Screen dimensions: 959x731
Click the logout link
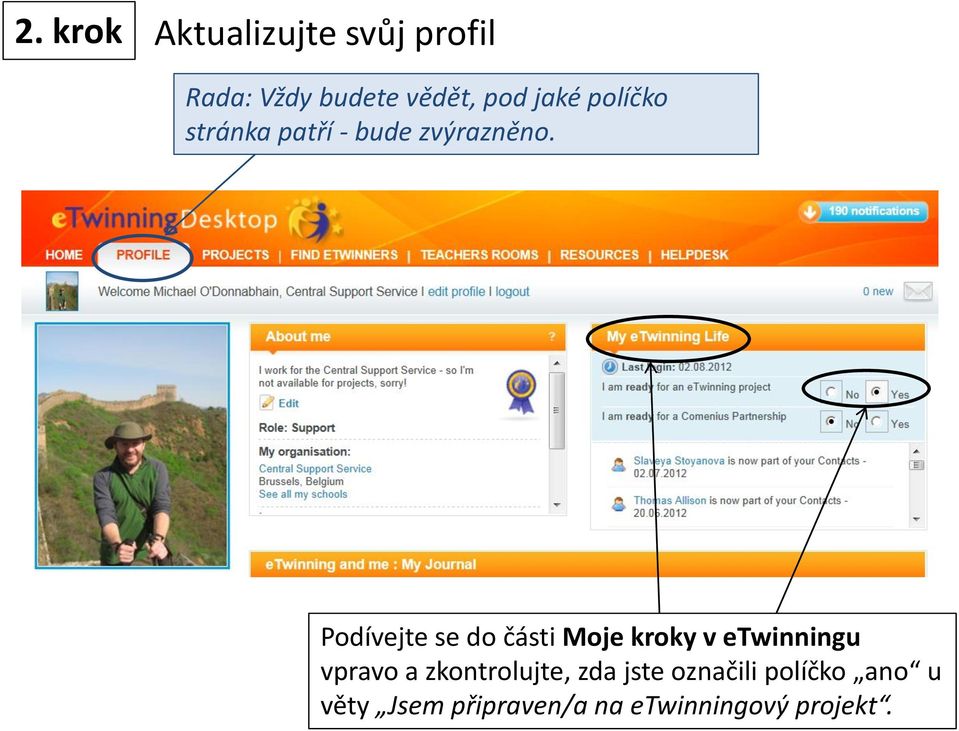(513, 292)
